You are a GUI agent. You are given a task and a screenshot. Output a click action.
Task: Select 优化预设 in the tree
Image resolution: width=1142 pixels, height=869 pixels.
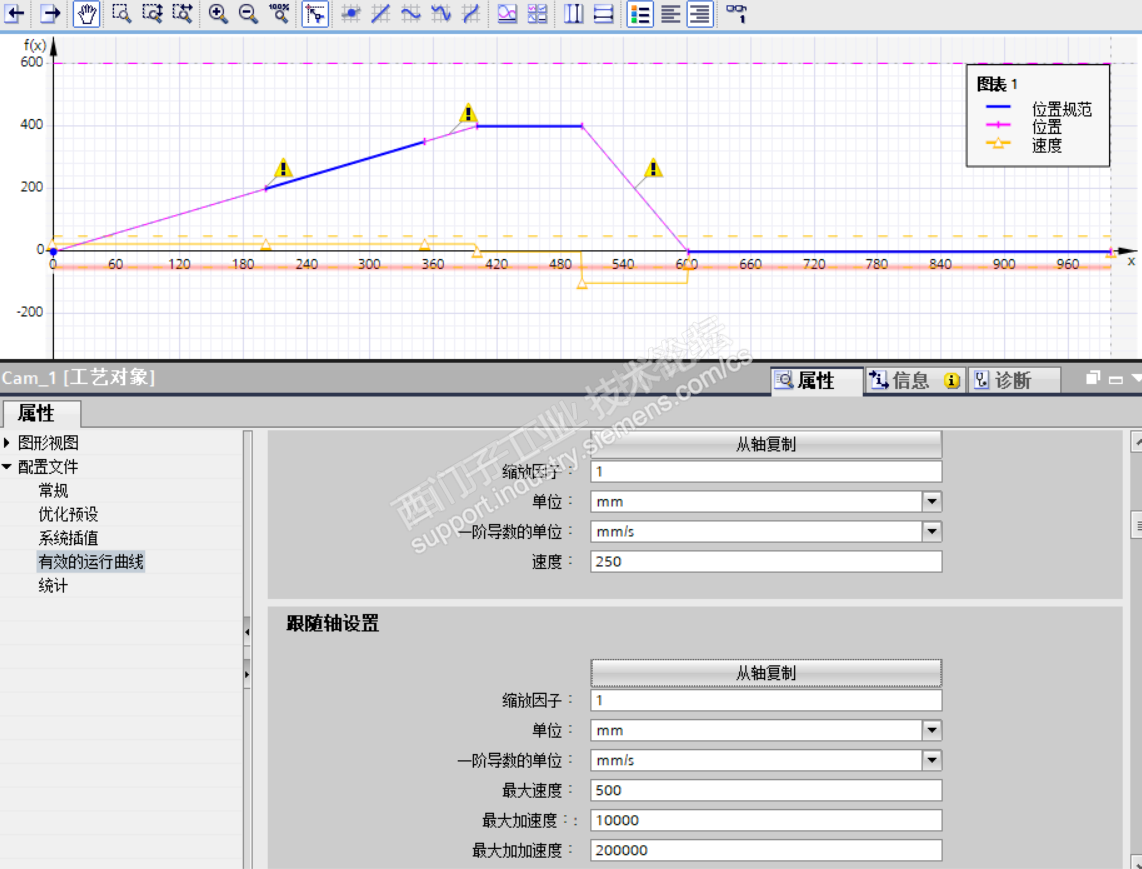68,514
